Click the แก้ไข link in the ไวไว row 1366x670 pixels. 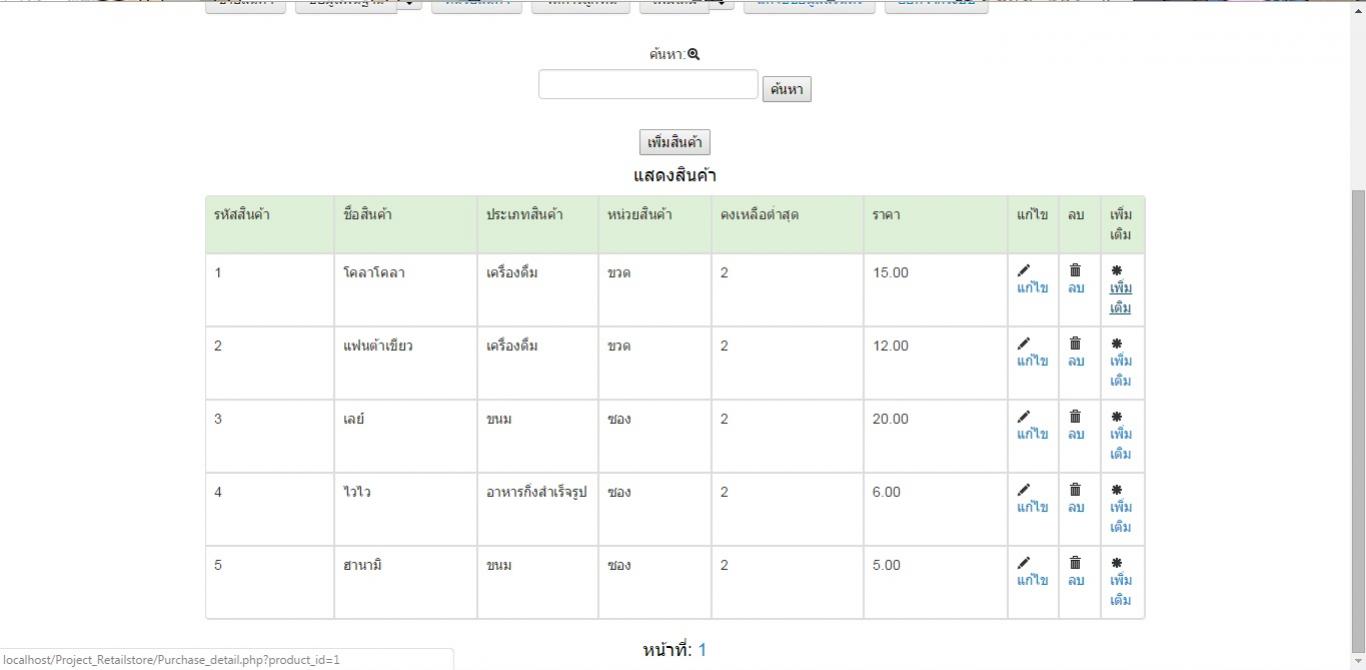click(x=1031, y=507)
